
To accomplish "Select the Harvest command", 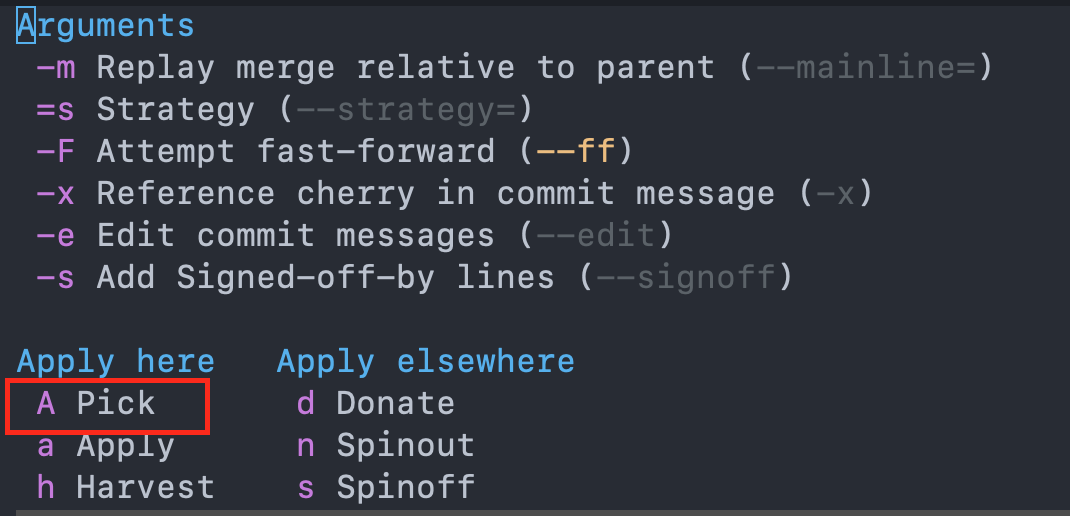I will point(126,487).
